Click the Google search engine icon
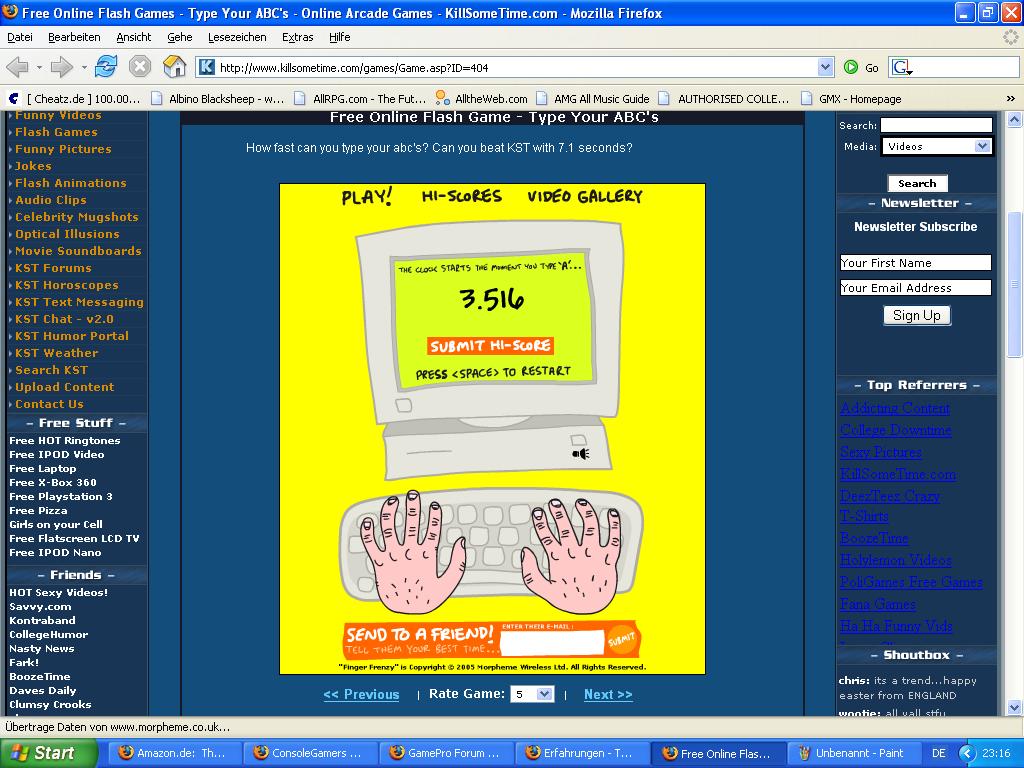The width and height of the screenshot is (1024, 768). click(901, 67)
